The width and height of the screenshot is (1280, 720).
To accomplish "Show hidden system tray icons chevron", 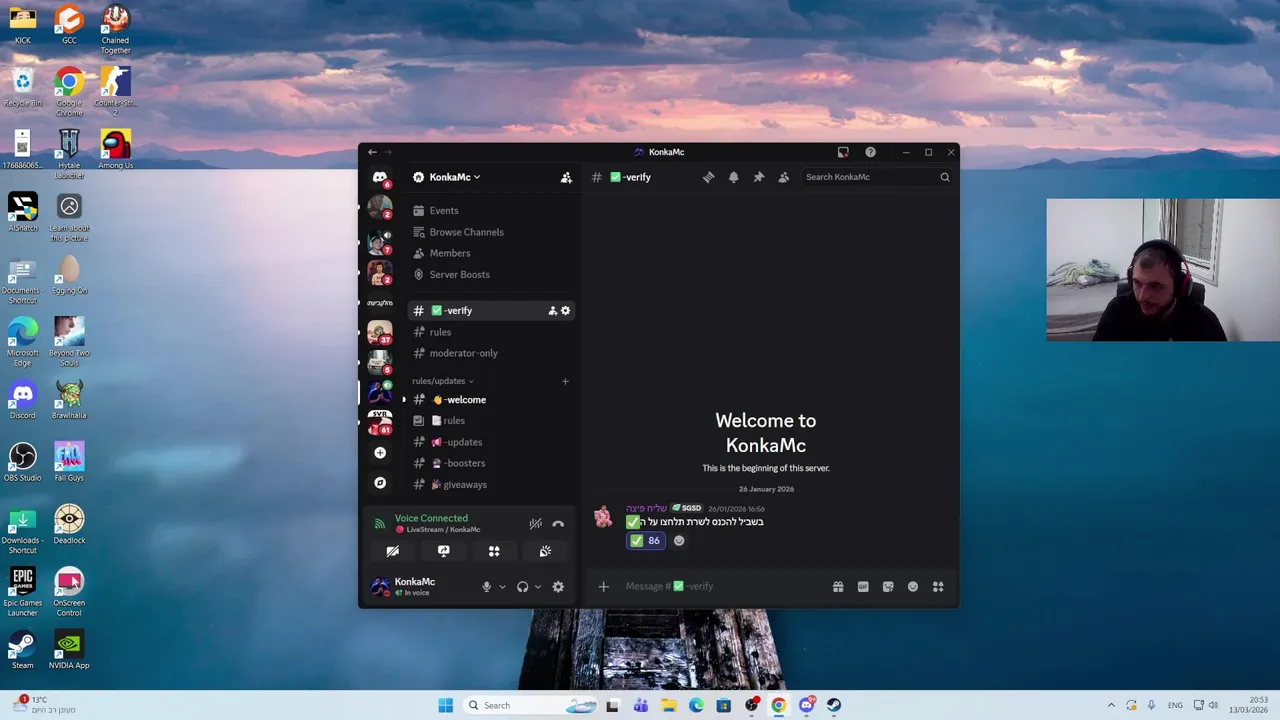I will pyautogui.click(x=1110, y=706).
